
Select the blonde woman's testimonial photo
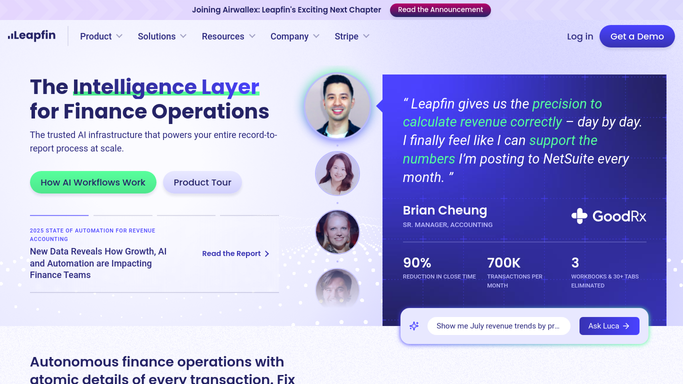click(x=337, y=232)
